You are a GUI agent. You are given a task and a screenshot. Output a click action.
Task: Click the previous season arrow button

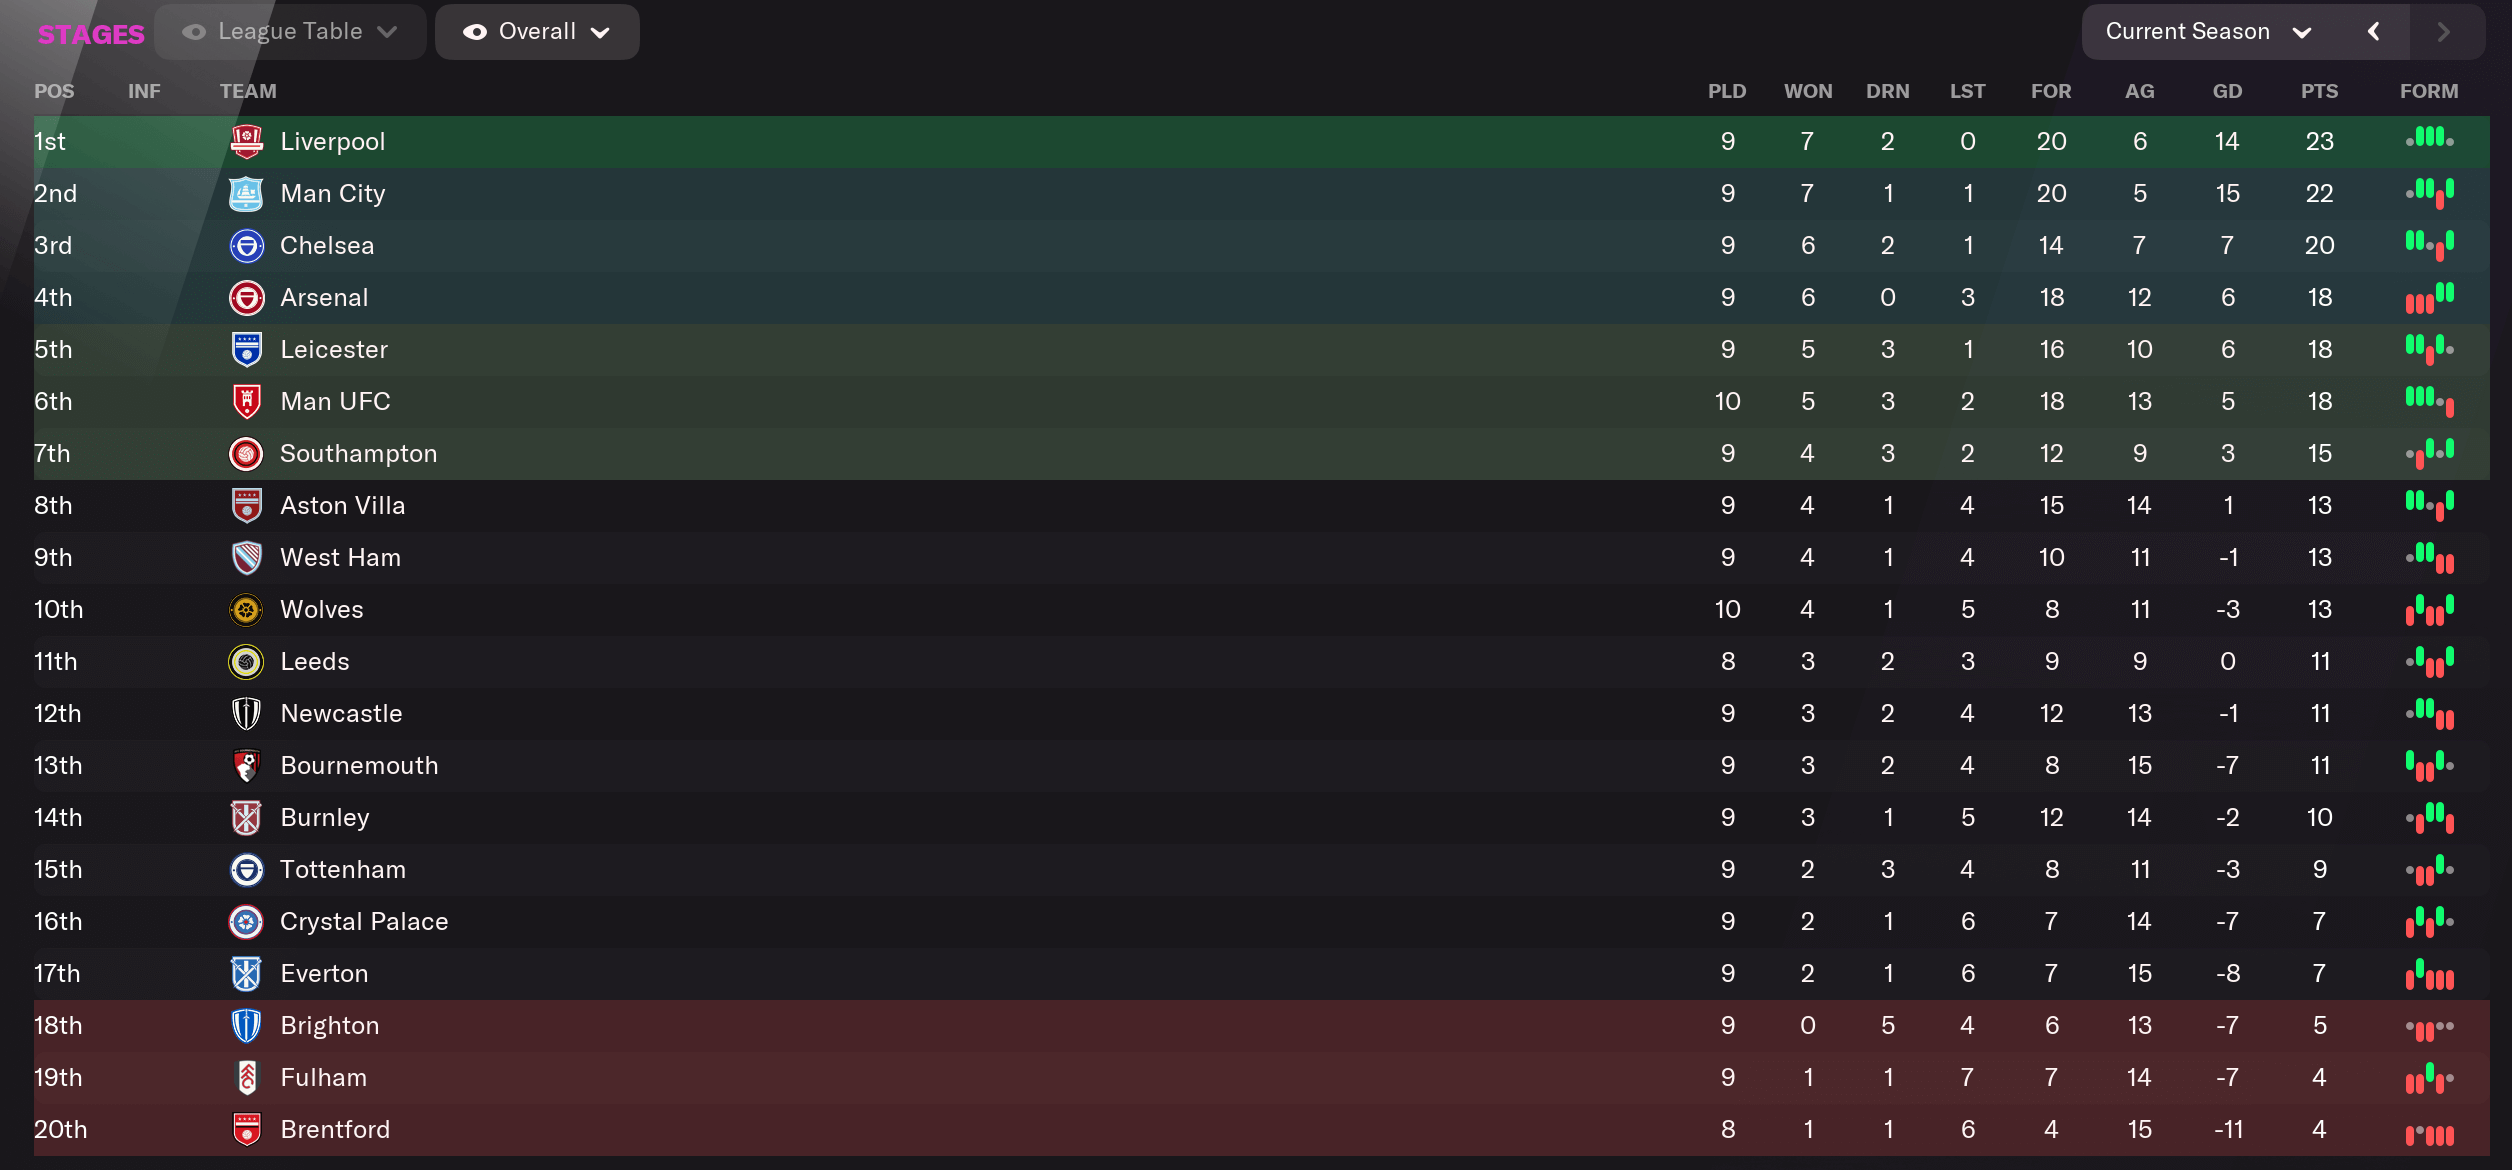(x=2373, y=31)
